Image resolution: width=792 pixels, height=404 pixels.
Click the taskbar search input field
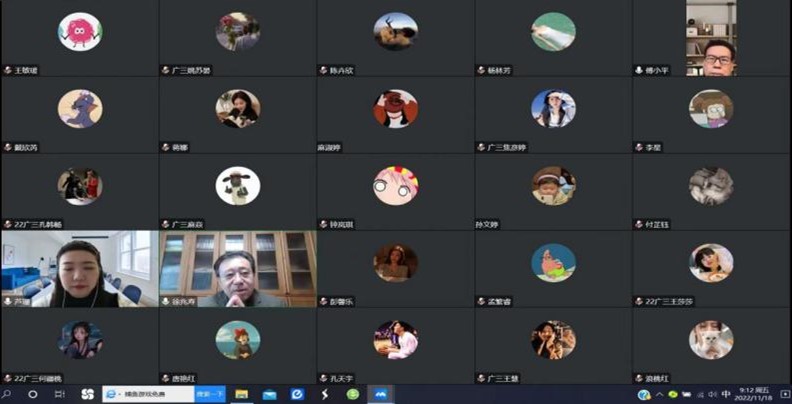(x=148, y=395)
